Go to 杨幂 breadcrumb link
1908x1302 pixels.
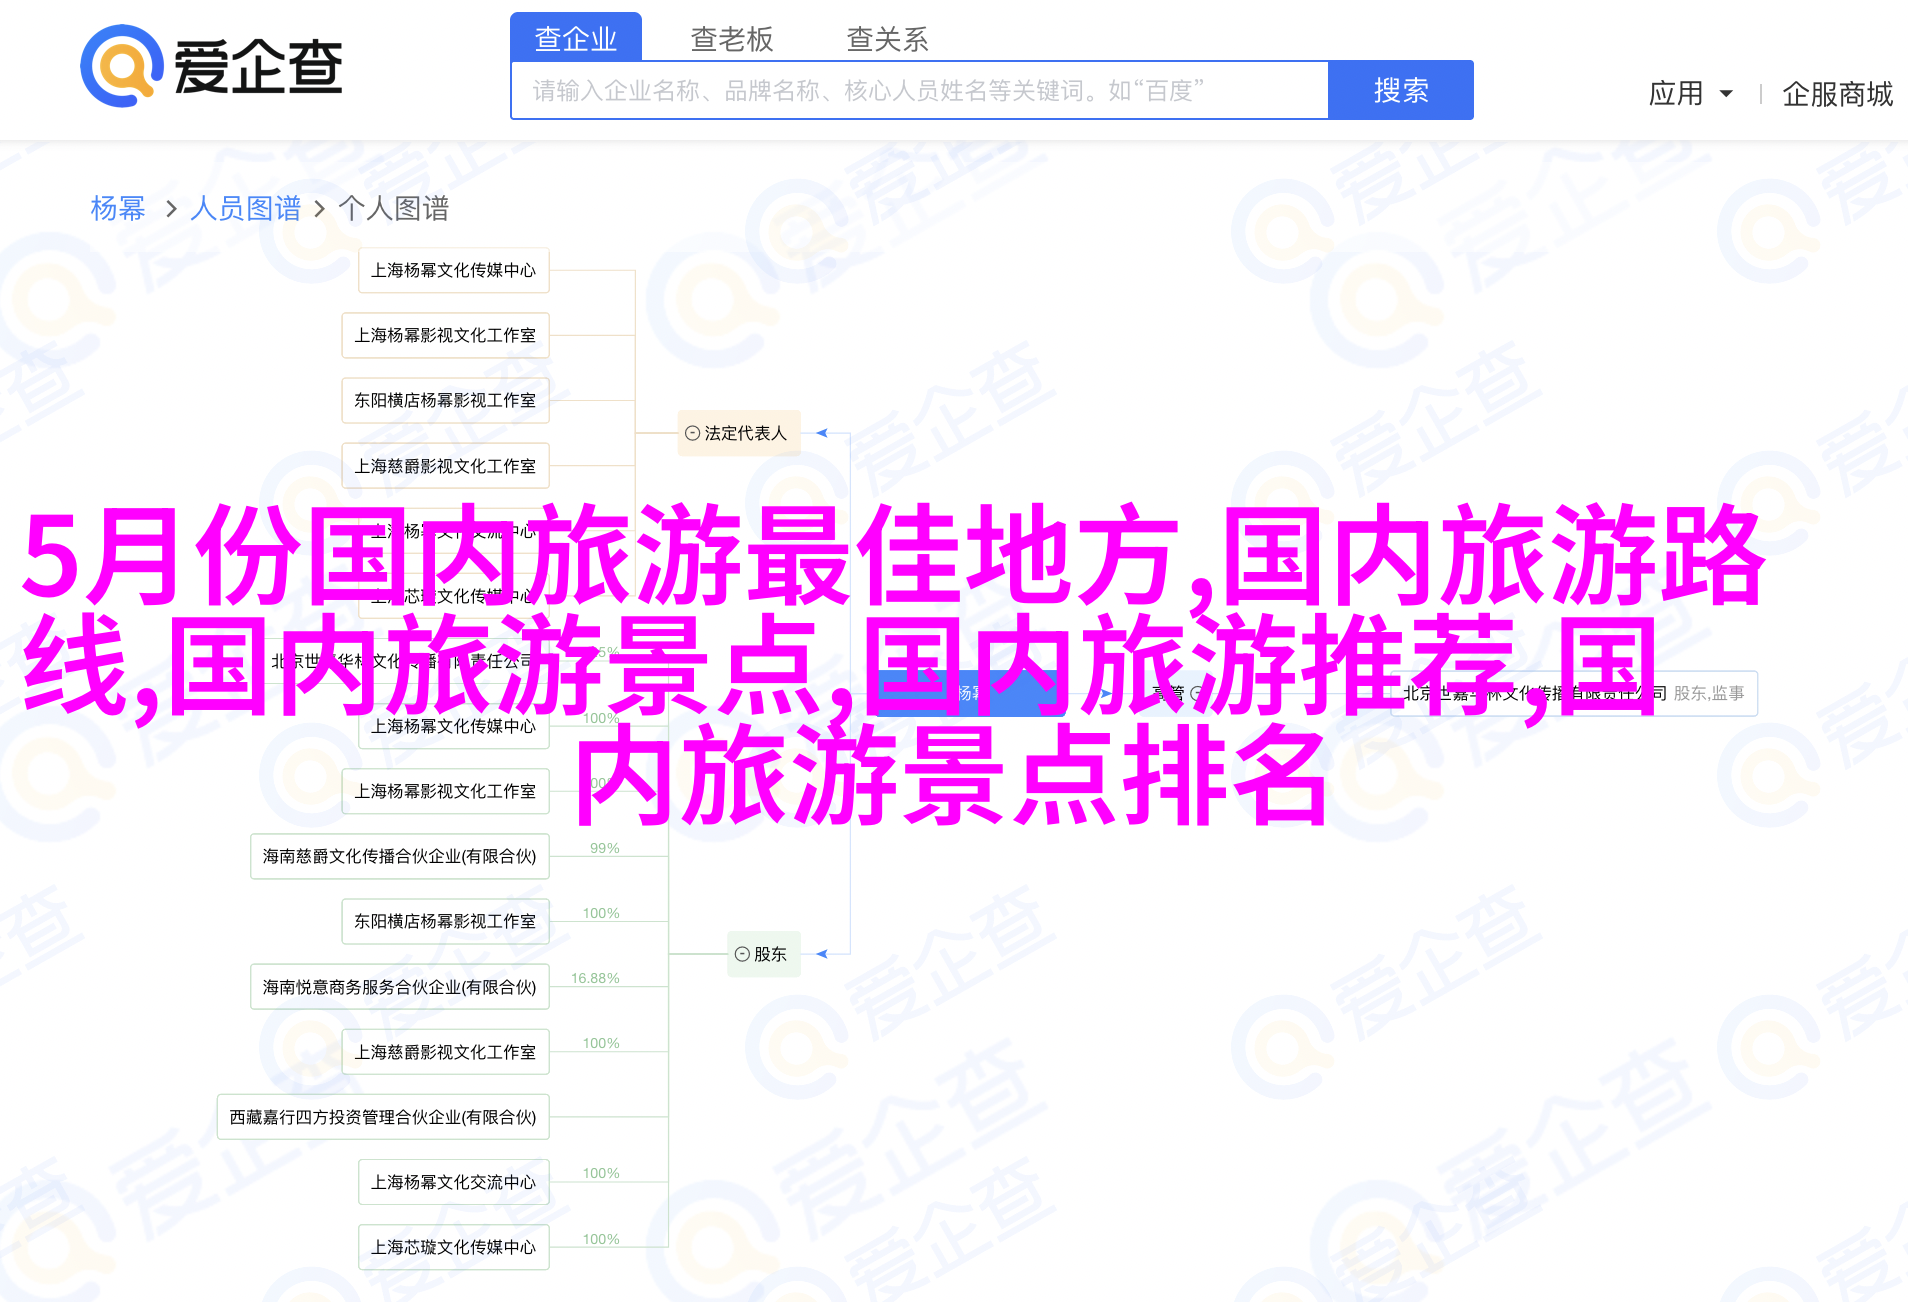point(118,208)
